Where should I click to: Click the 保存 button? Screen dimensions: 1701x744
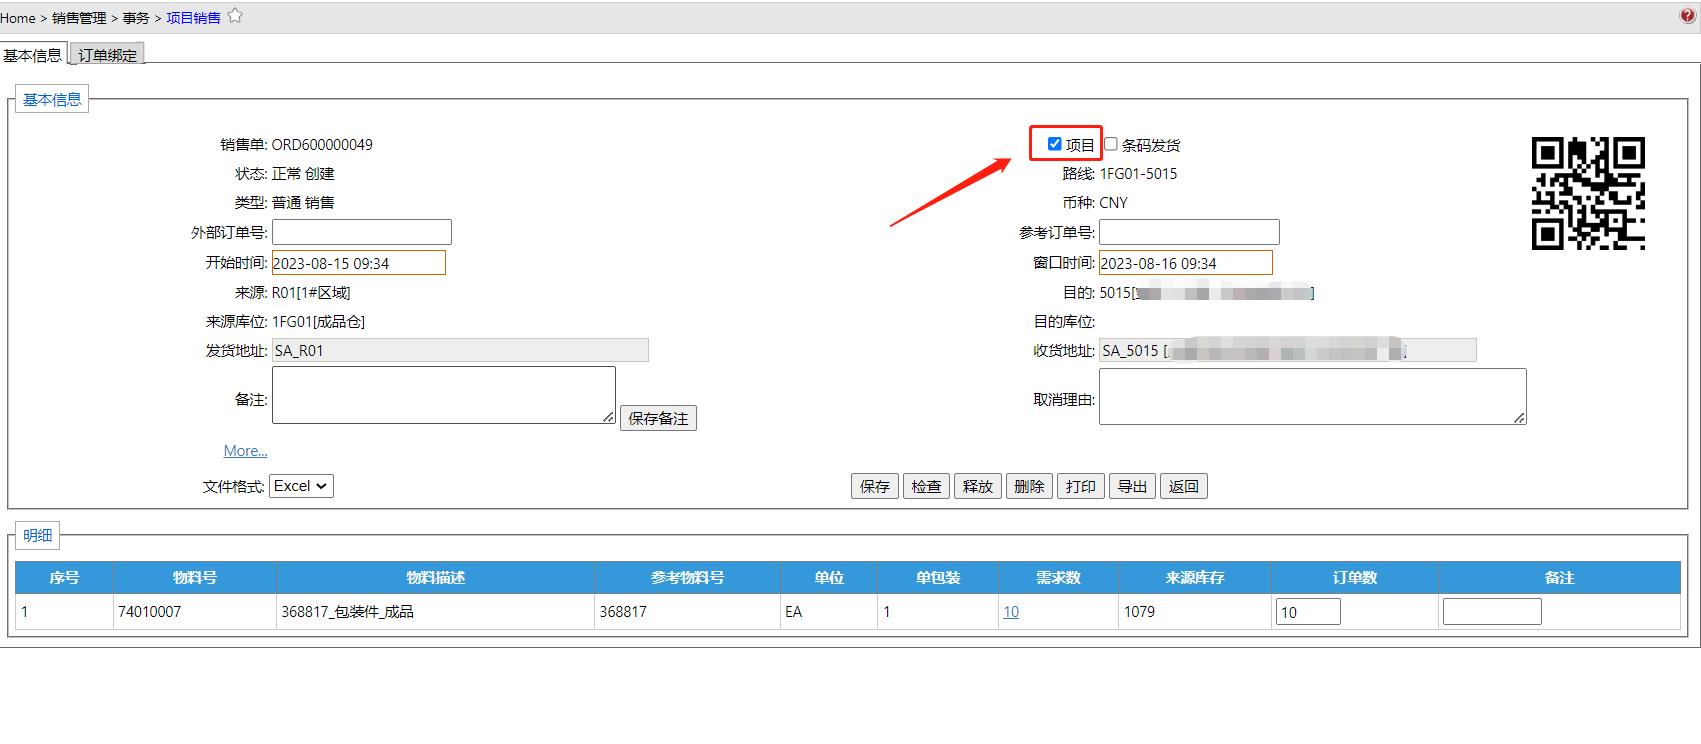(x=875, y=486)
